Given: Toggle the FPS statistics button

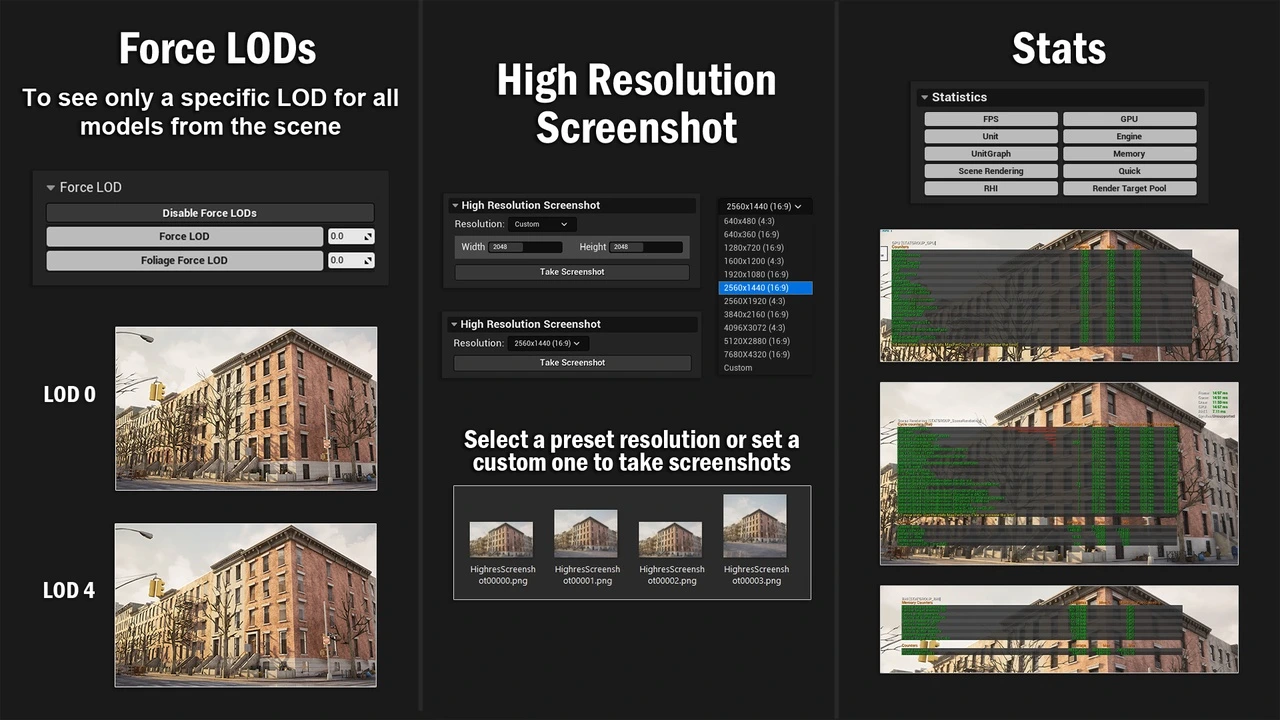Looking at the screenshot, I should pyautogui.click(x=990, y=119).
